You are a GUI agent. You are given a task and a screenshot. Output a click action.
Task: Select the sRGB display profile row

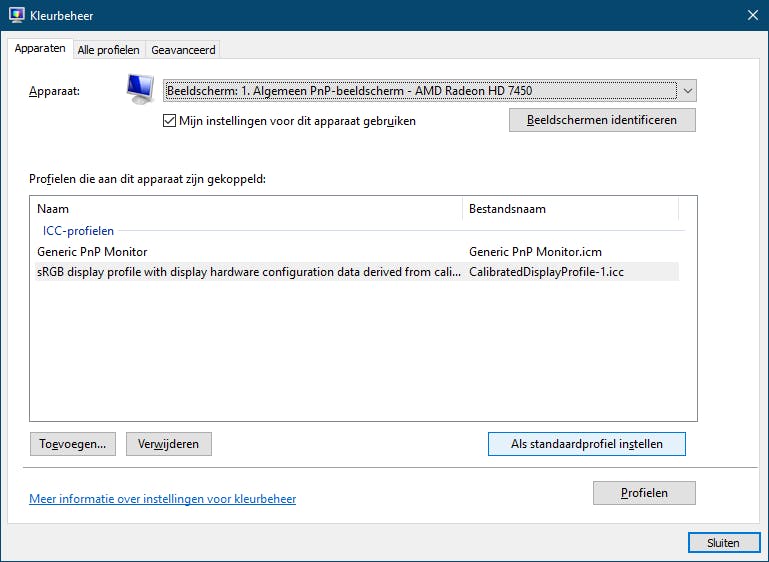click(x=245, y=272)
